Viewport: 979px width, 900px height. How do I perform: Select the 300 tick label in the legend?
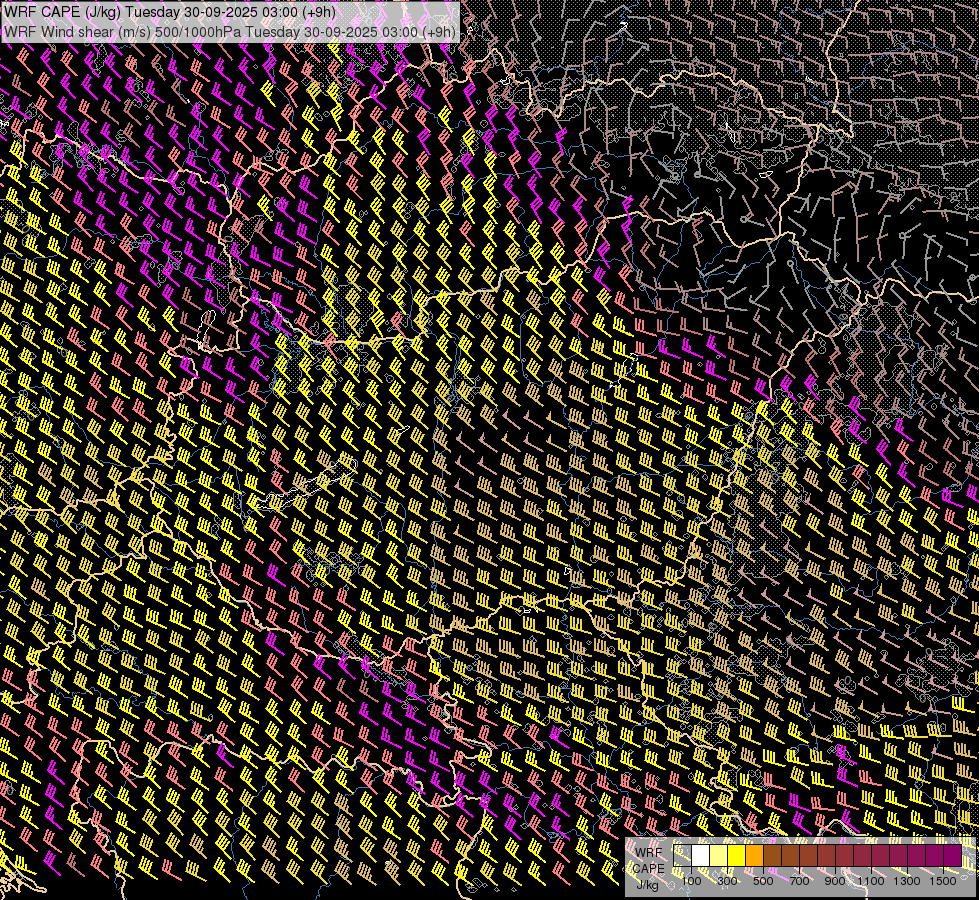727,881
